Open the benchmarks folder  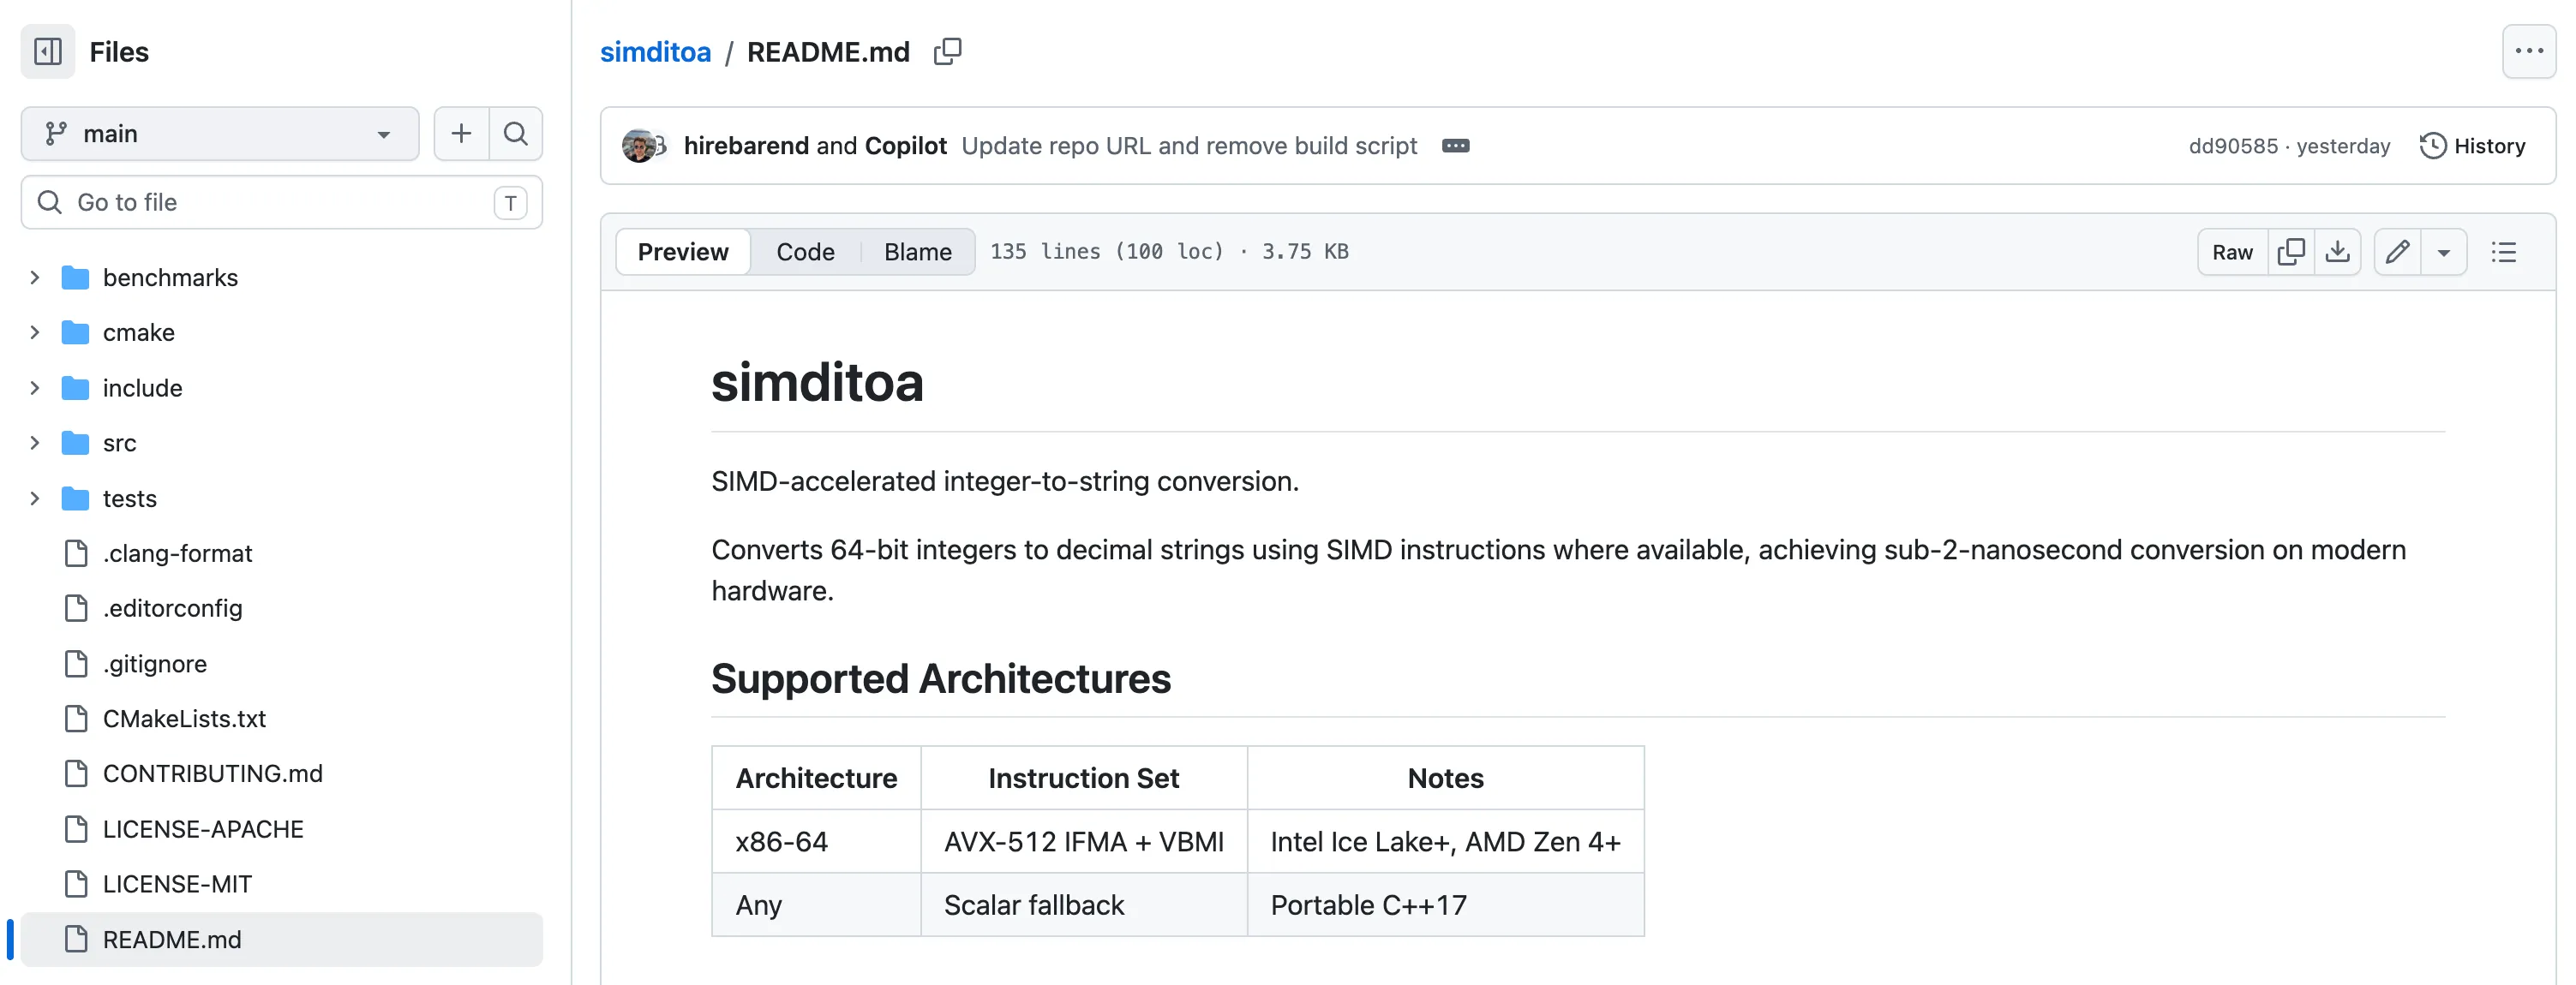(x=170, y=277)
